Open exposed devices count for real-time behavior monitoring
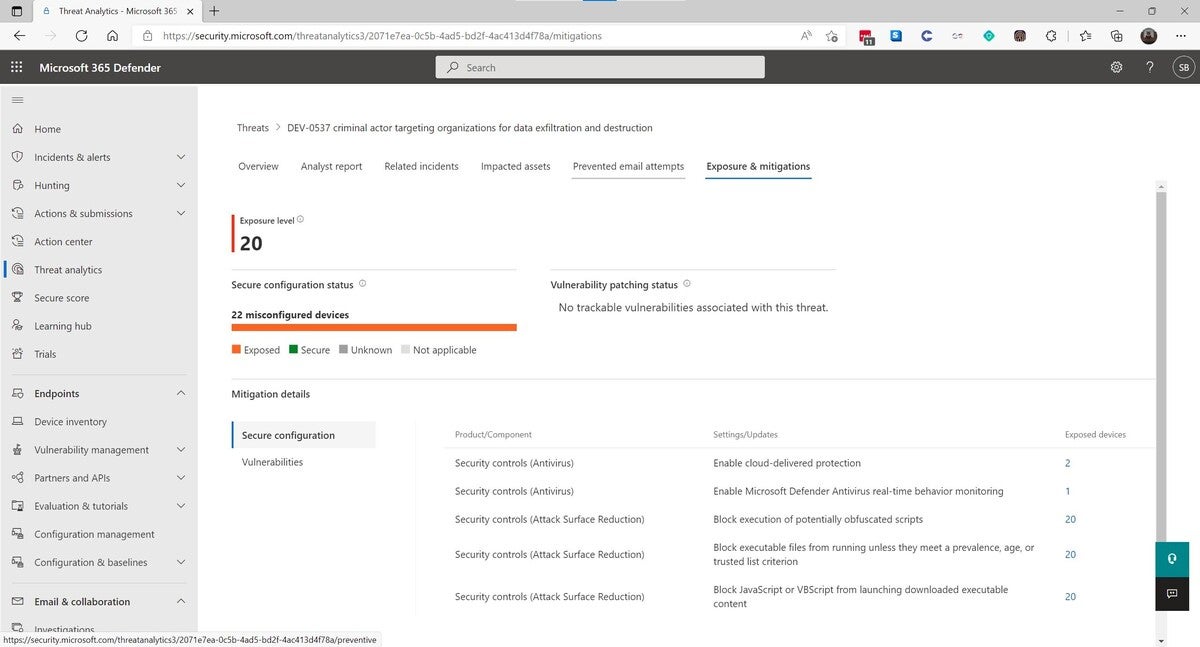This screenshot has height=647, width=1200. click(1068, 491)
